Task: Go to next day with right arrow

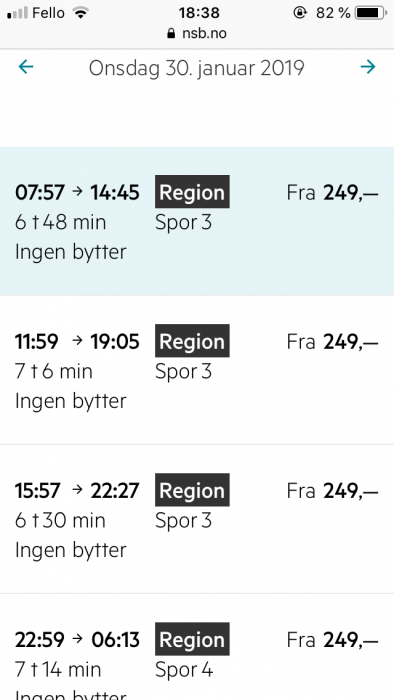Action: [x=368, y=67]
